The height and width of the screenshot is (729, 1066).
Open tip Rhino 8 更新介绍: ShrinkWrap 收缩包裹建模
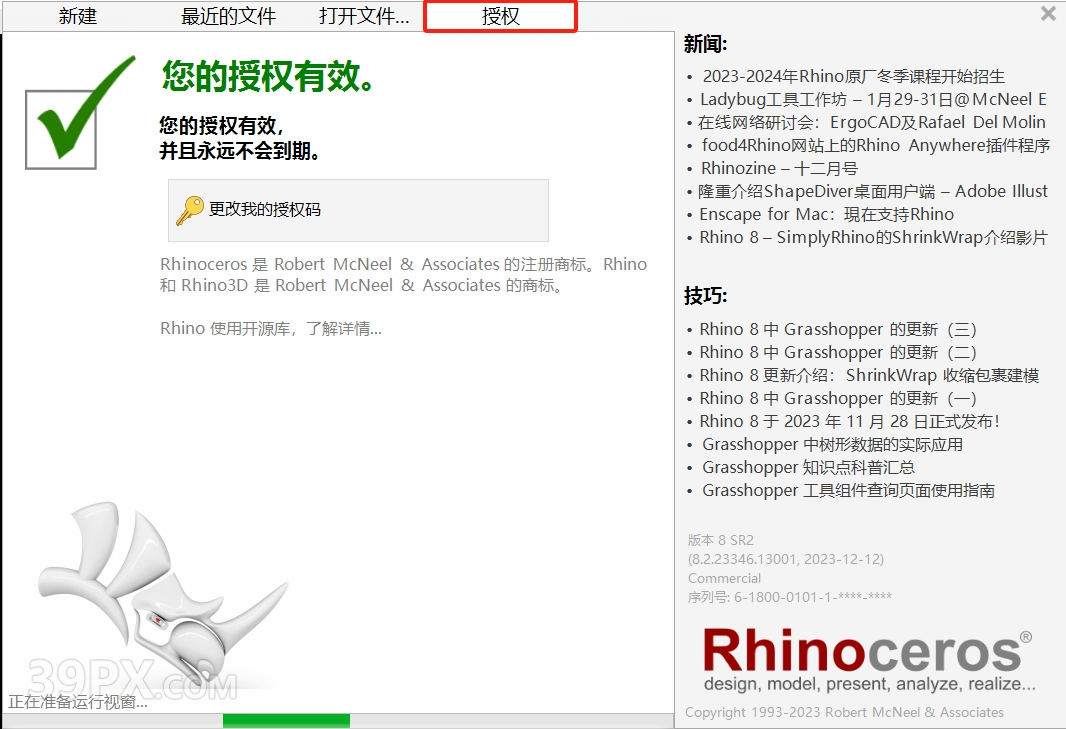(x=870, y=376)
